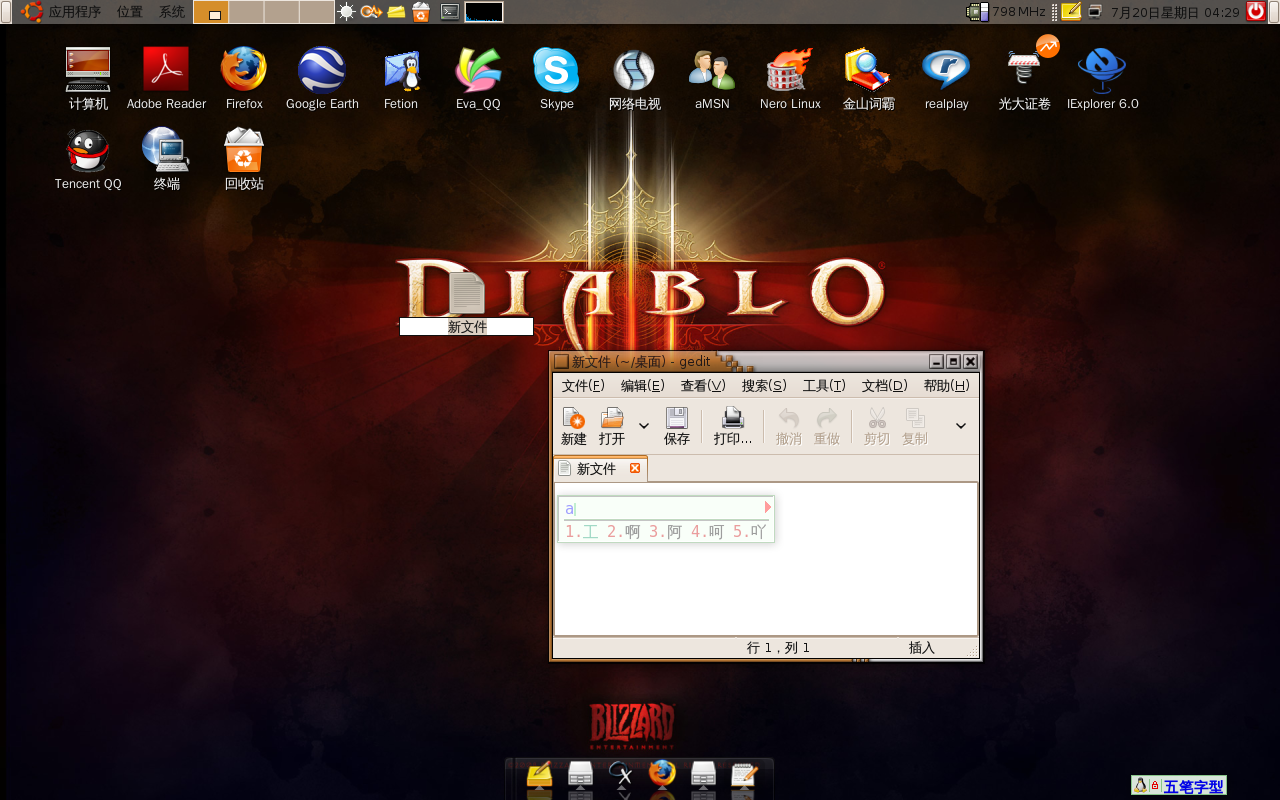Open the 位置 places panel menu
This screenshot has height=800, width=1280.
[130, 12]
